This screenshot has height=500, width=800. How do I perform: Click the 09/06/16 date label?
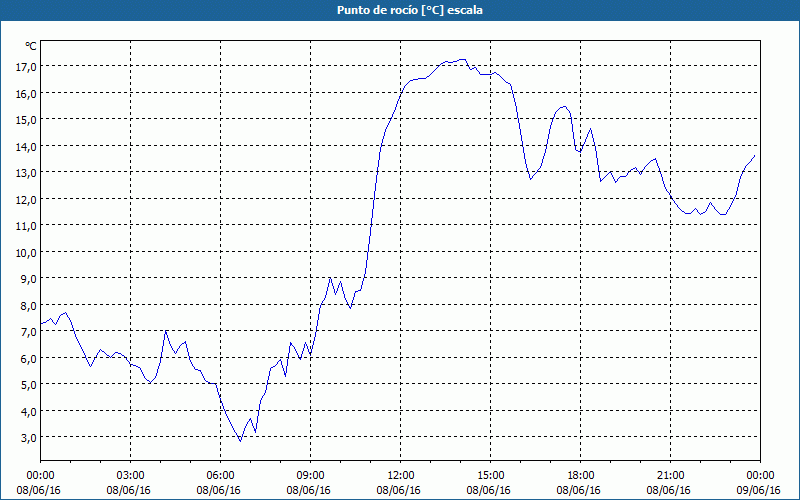(759, 490)
